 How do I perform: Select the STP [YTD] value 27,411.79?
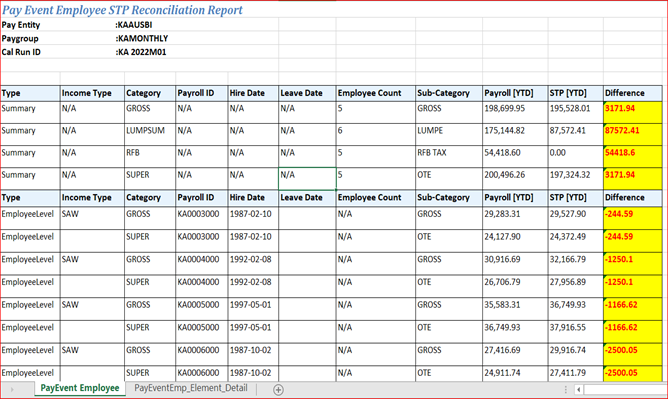[x=575, y=374]
